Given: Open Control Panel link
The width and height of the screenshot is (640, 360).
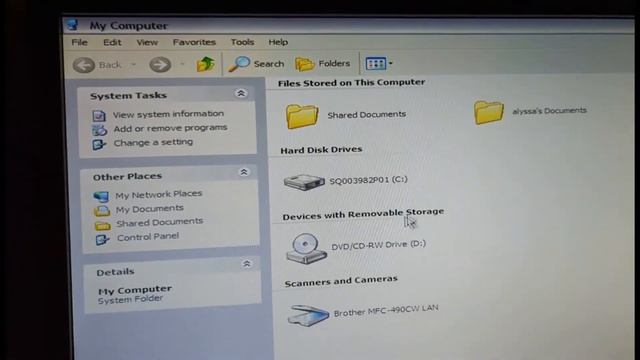Looking at the screenshot, I should 148,237.
